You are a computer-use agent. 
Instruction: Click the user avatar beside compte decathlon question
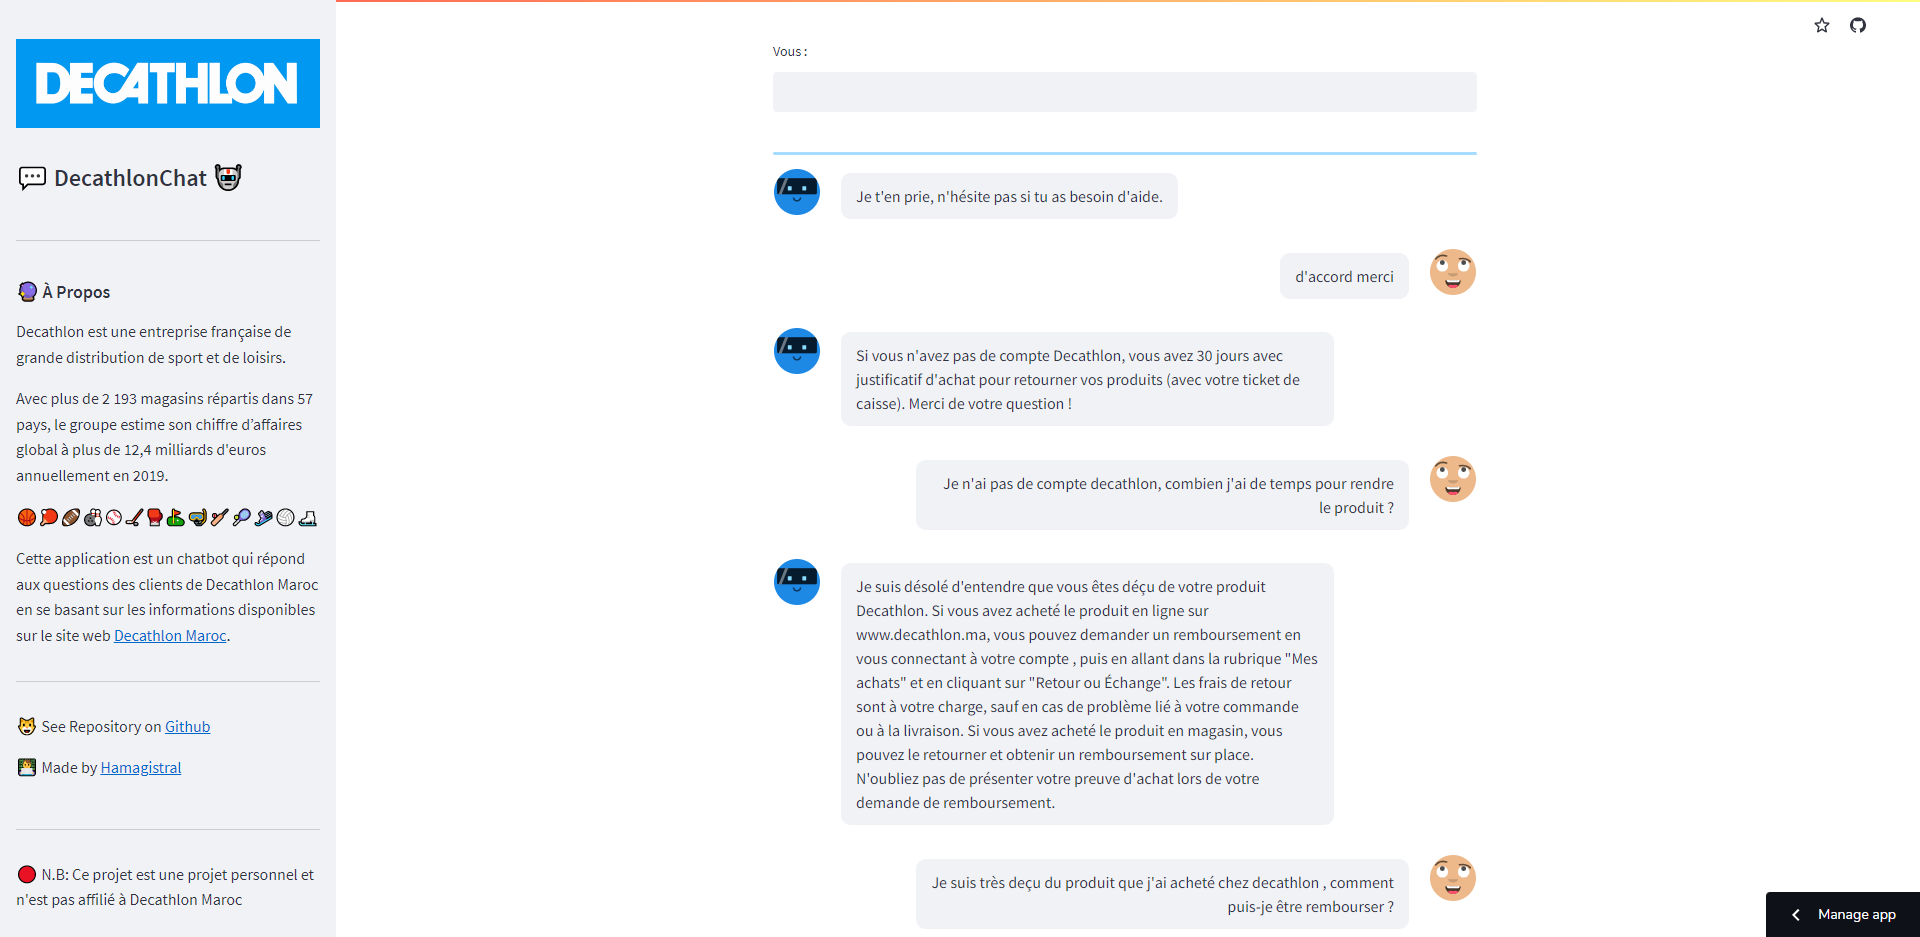coord(1453,479)
